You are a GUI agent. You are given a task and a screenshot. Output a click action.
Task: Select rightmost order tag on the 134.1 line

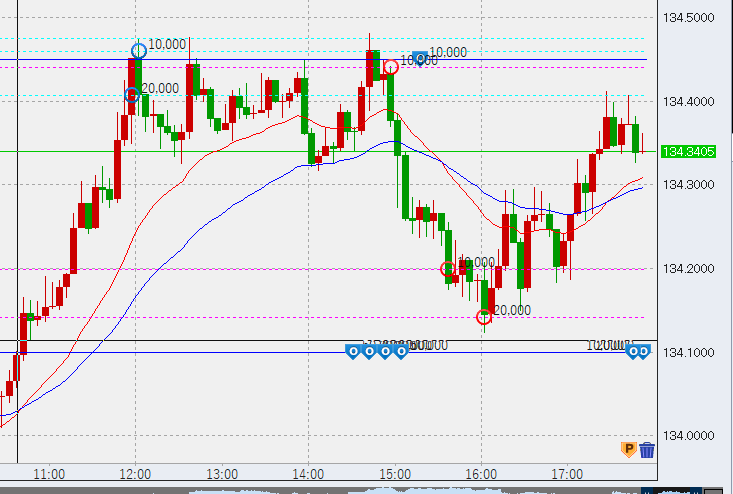(645, 350)
